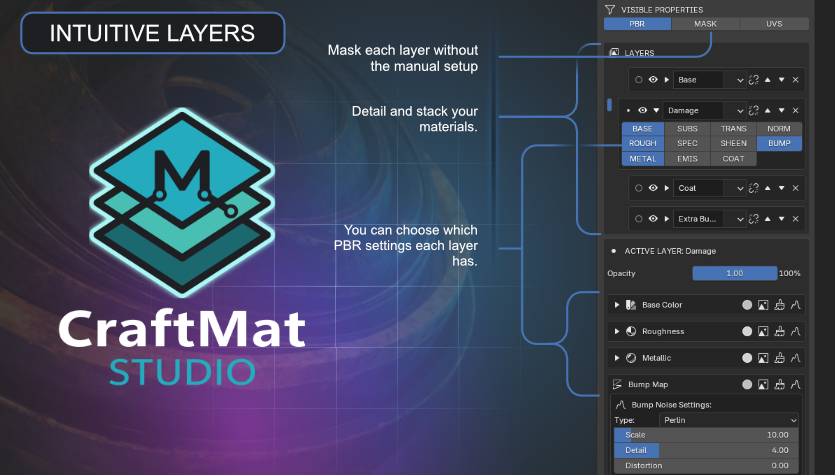Move the Damage layer up
This screenshot has width=835, height=475.
point(767,110)
